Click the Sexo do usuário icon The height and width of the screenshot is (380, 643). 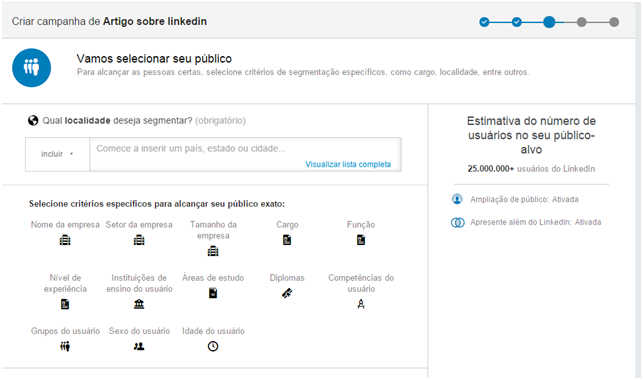[139, 346]
